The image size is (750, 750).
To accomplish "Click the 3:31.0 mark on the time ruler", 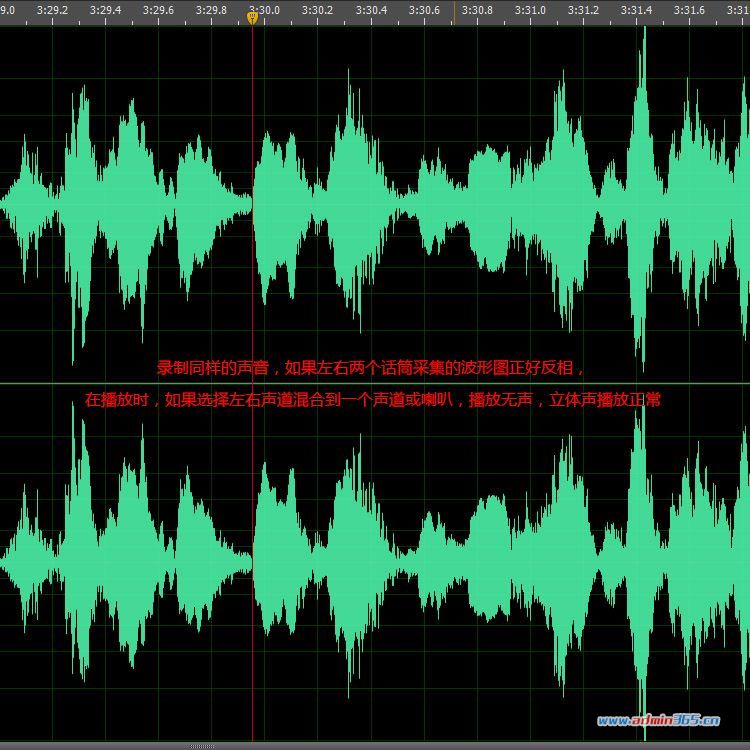I will [530, 10].
